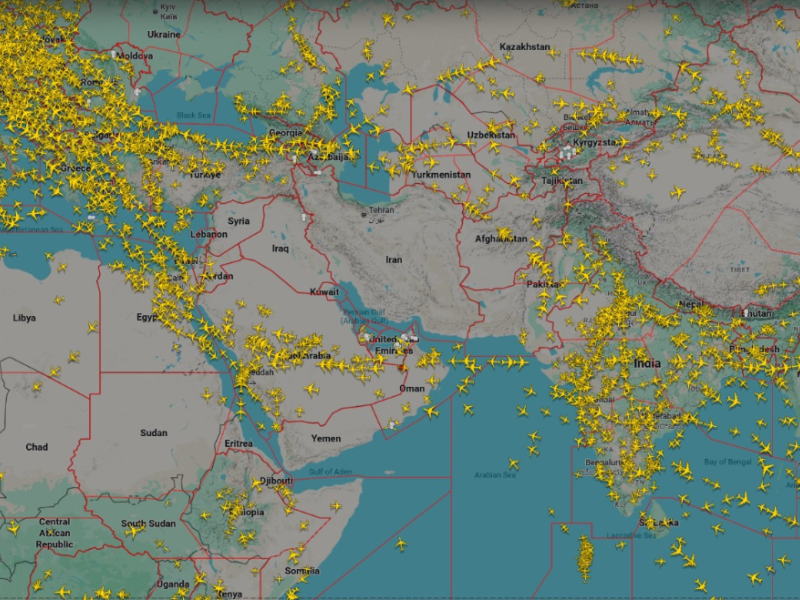Select the Chad country label
The height and width of the screenshot is (600, 800).
pos(36,447)
